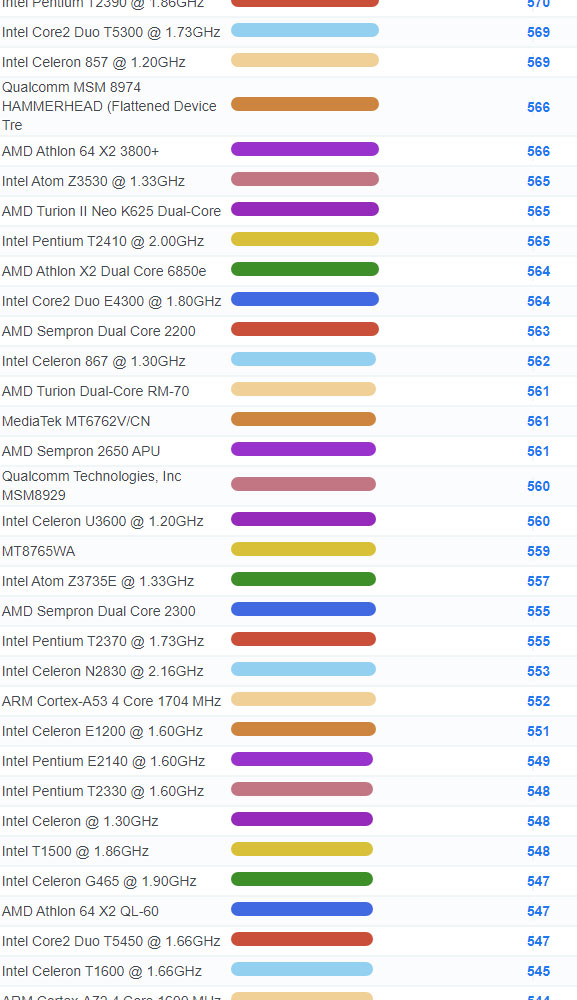Open AMD Athlon 64 X2 3800+ link
Image resolution: width=577 pixels, height=1000 pixels.
click(80, 151)
